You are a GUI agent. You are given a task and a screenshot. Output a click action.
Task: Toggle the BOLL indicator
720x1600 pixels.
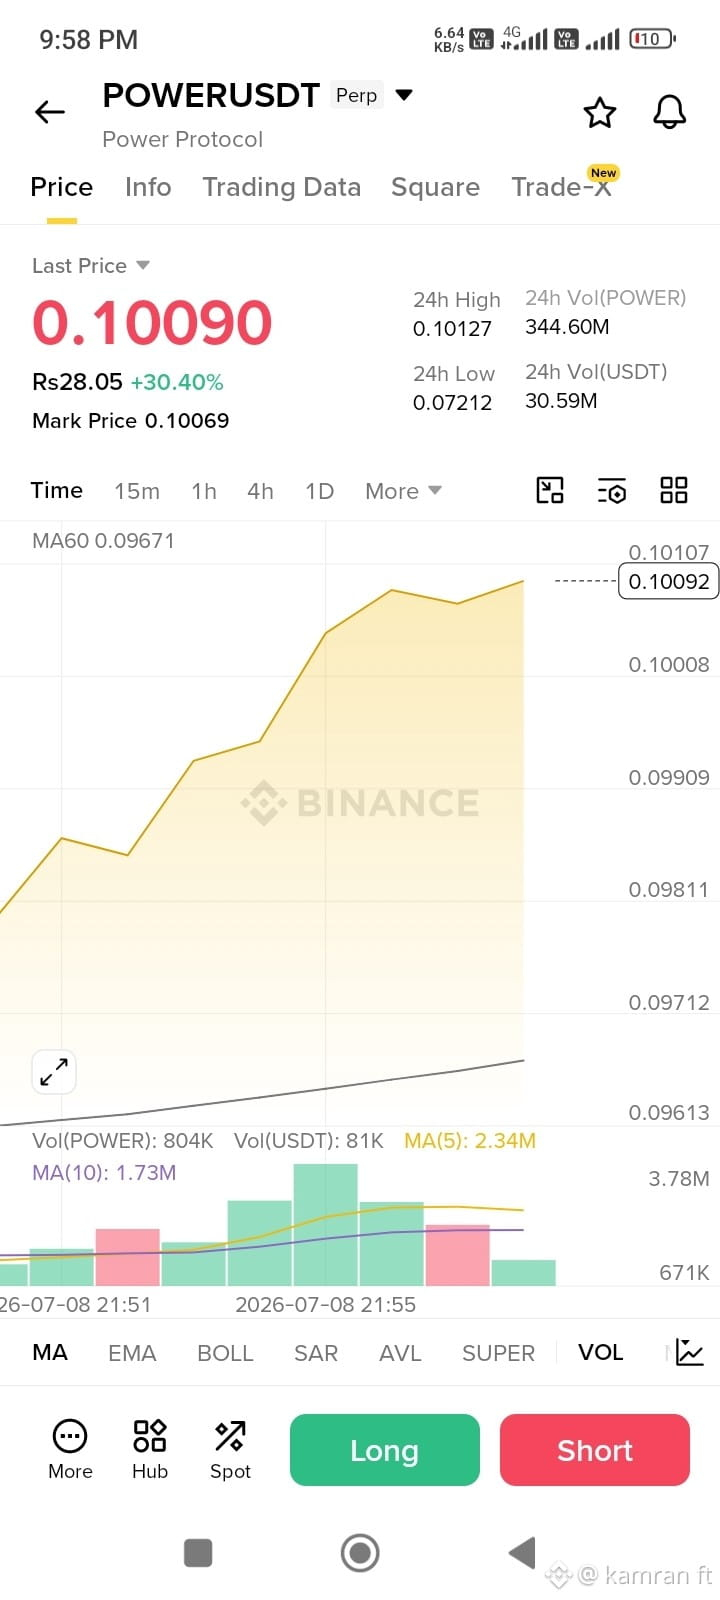(225, 1352)
